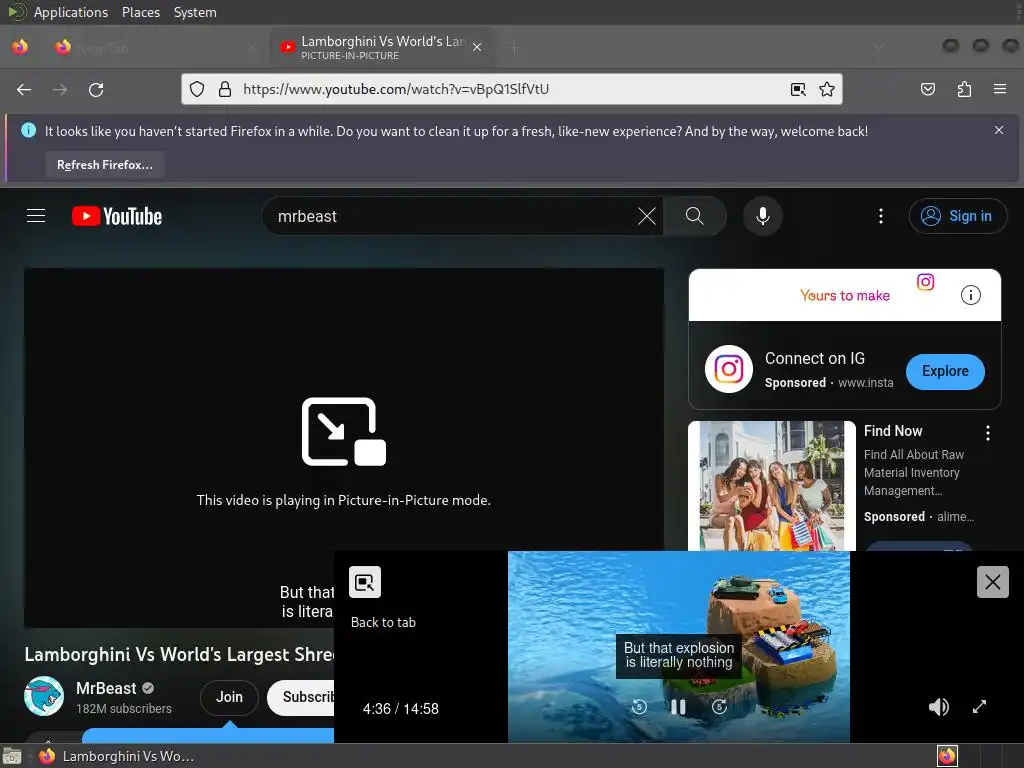Open the shield tracking protection icon
This screenshot has width=1024, height=768.
(197, 89)
